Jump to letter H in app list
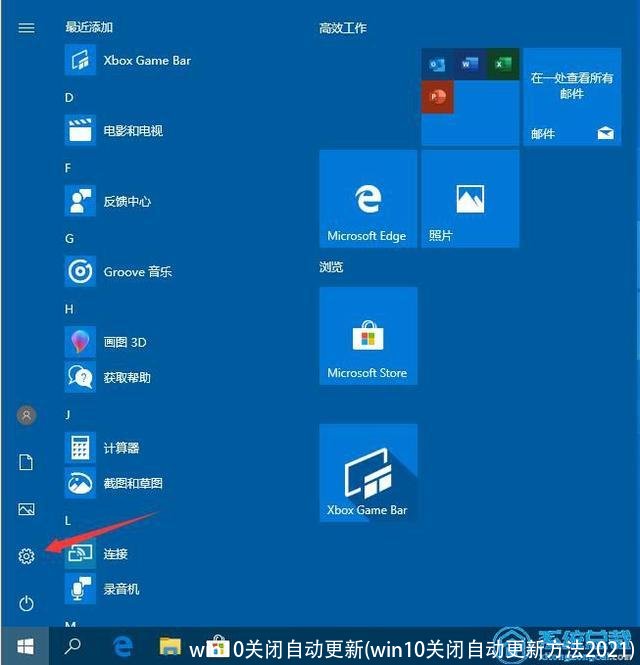This screenshot has height=665, width=640. [69, 310]
